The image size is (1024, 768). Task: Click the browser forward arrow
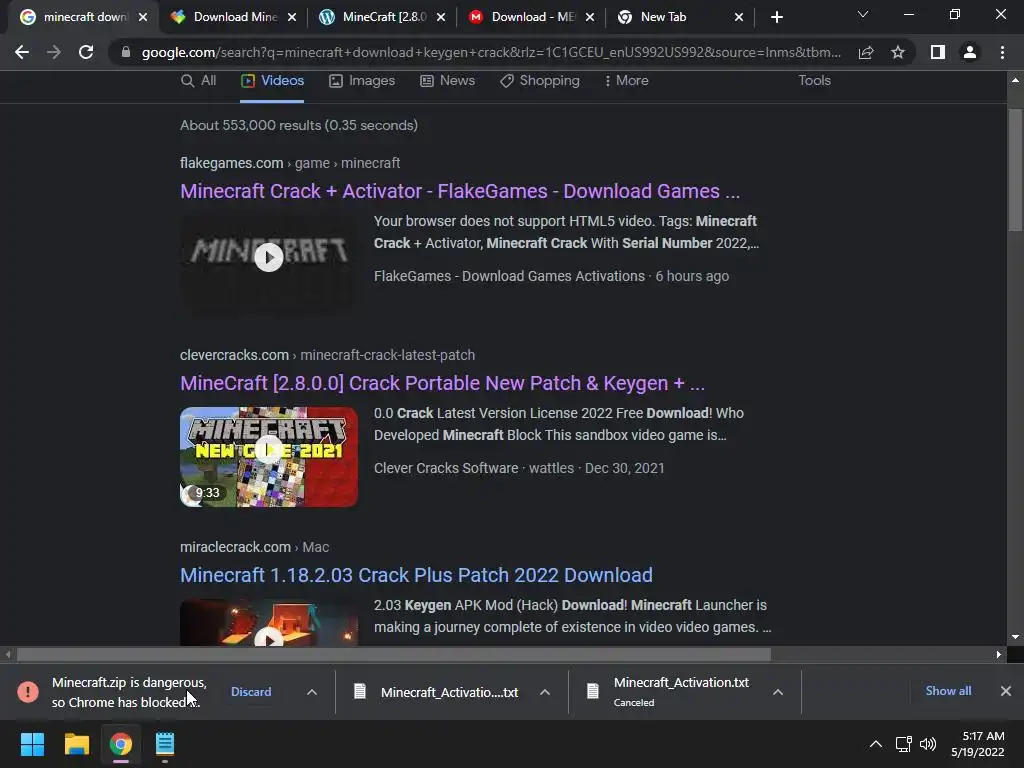coord(54,52)
